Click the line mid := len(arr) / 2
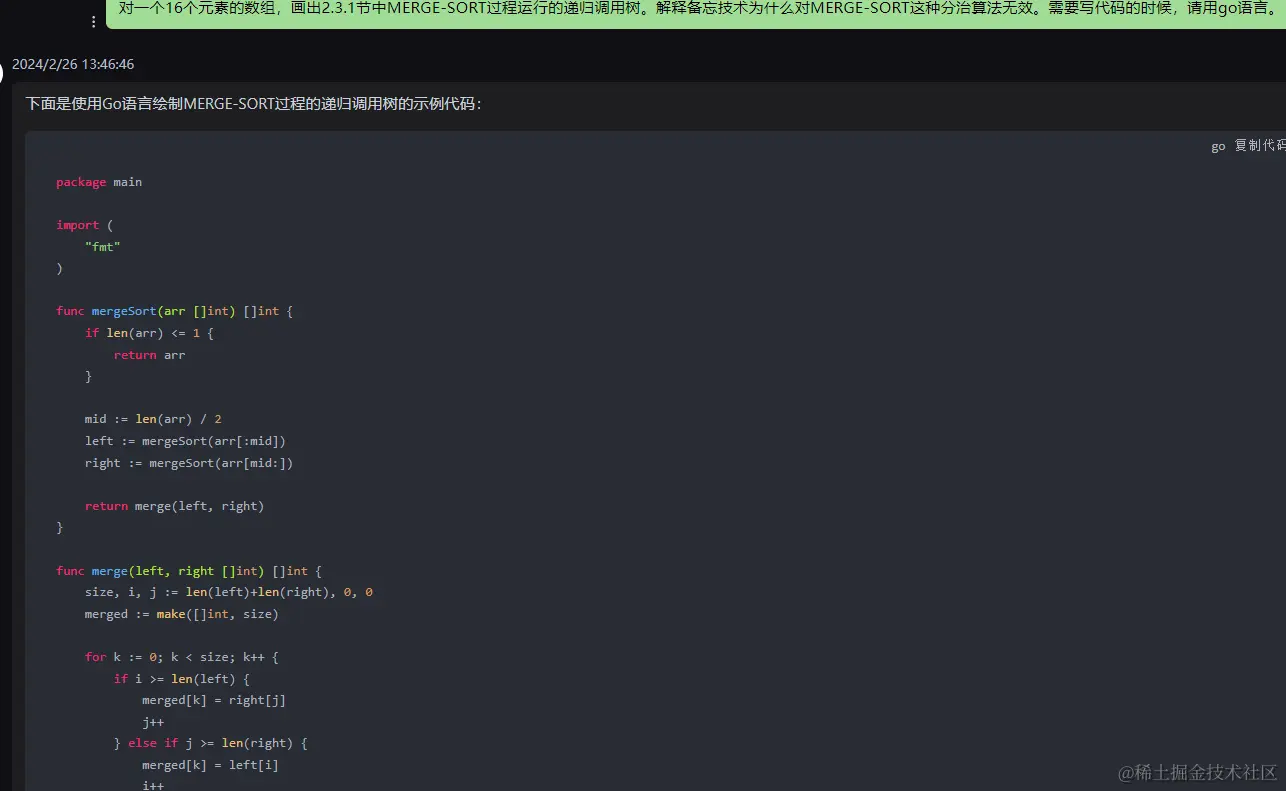This screenshot has height=791, width=1286. [153, 419]
